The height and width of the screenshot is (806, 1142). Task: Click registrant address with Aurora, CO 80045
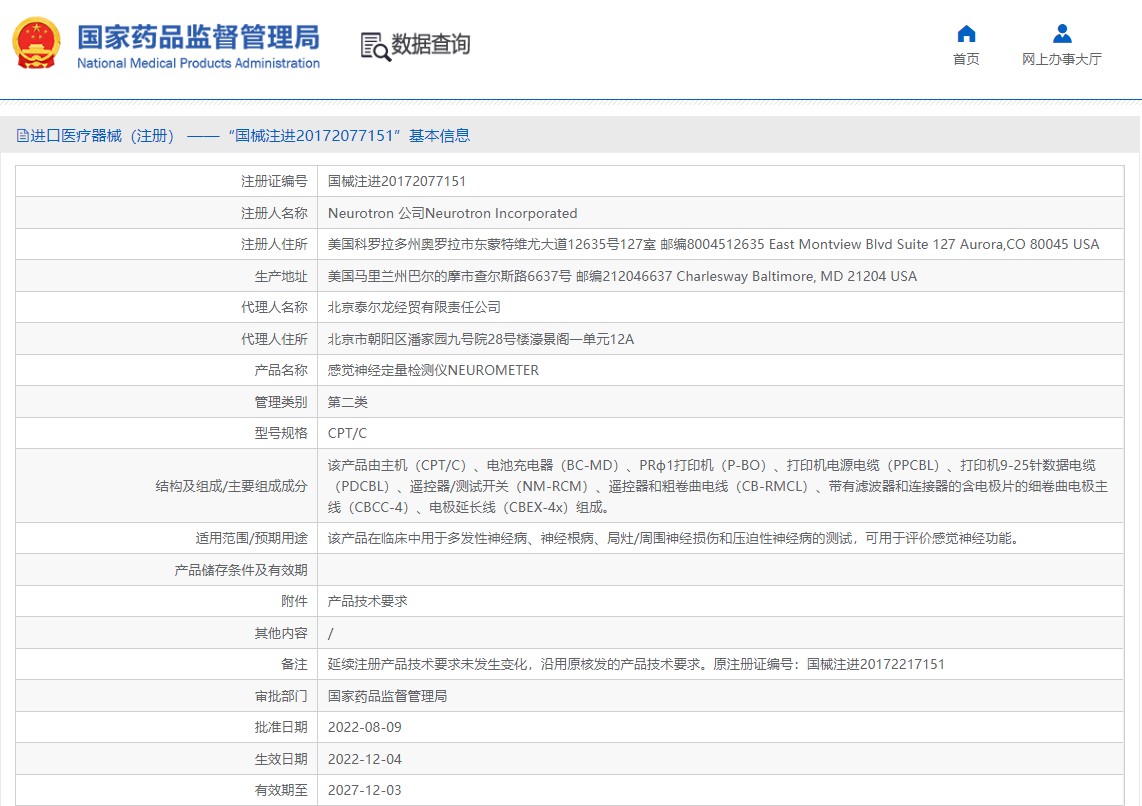pos(713,245)
